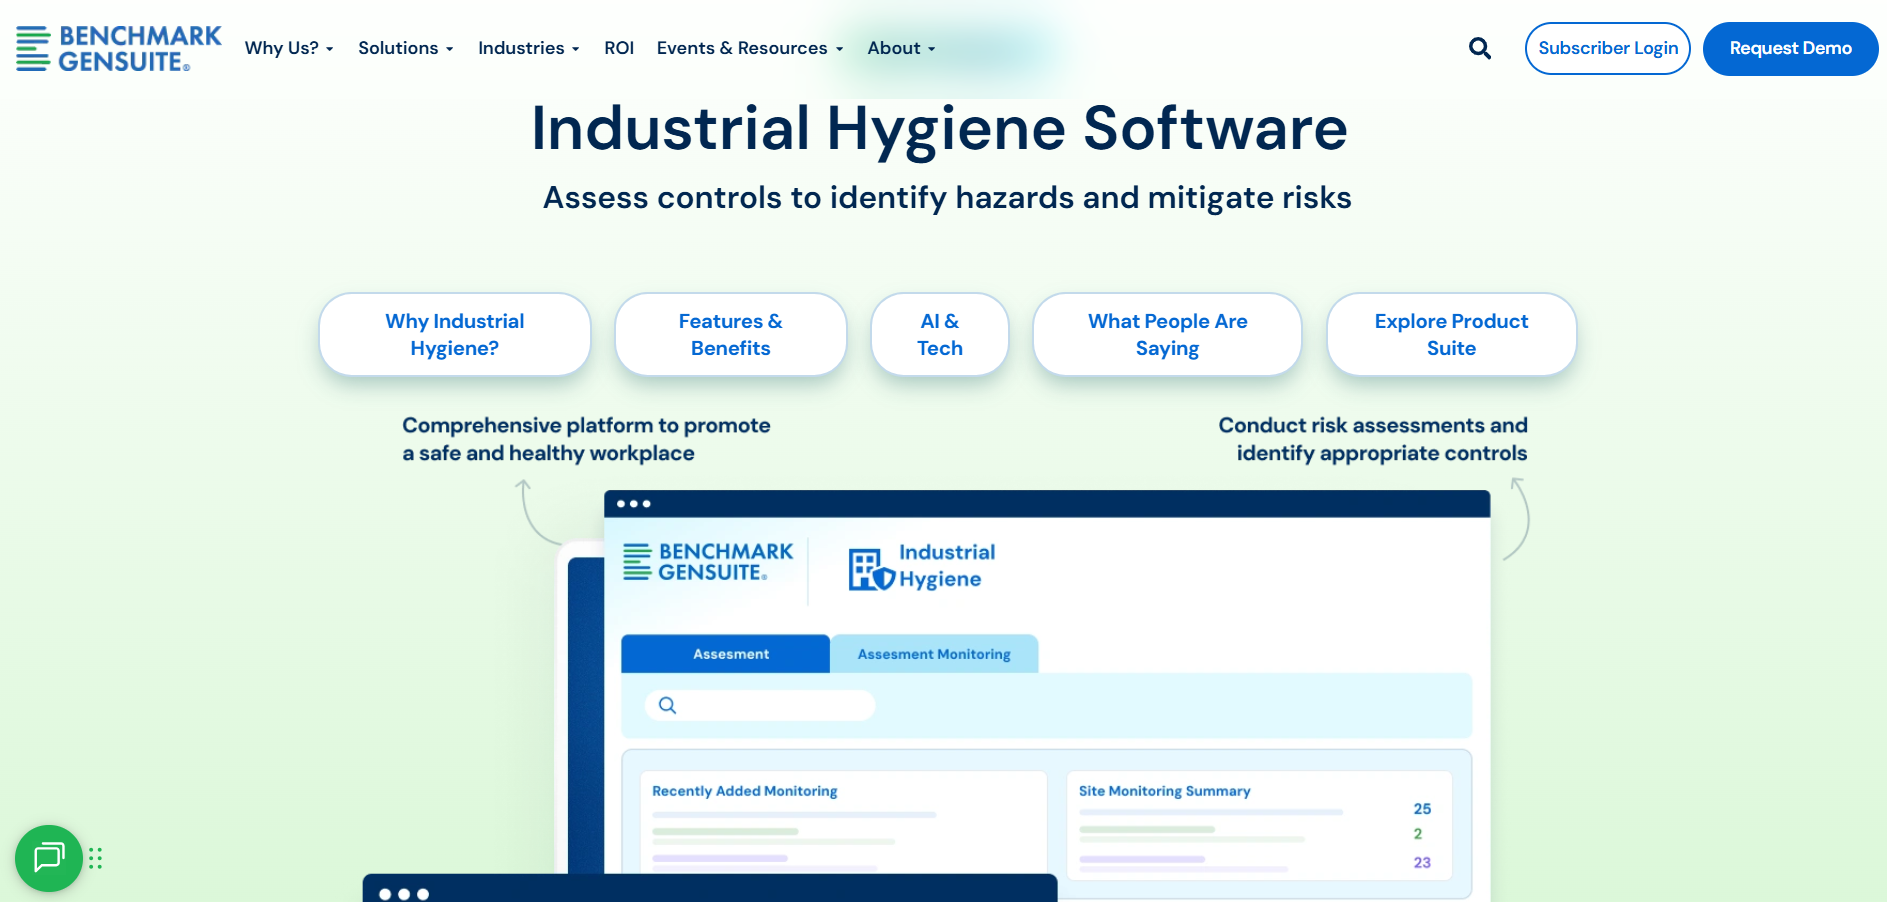
Task: Go to the ROI page
Action: pyautogui.click(x=619, y=48)
